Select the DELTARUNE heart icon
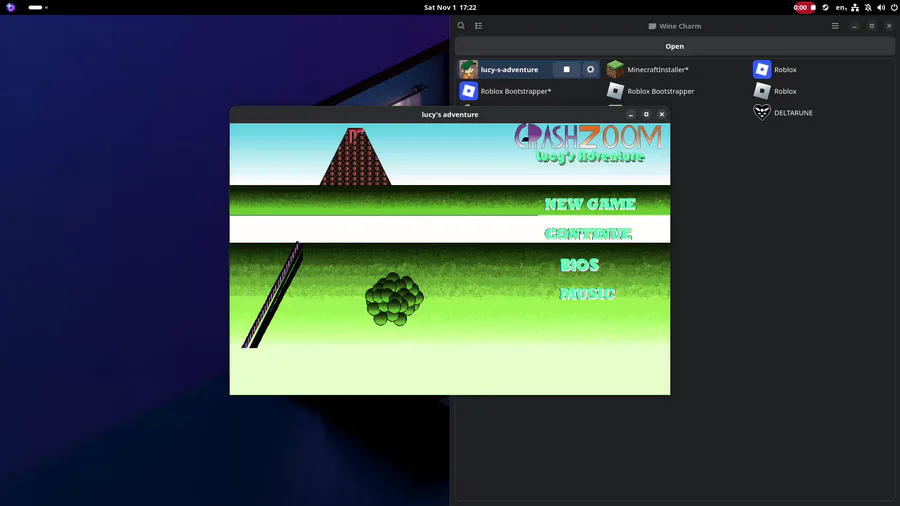900x506 pixels. (762, 112)
